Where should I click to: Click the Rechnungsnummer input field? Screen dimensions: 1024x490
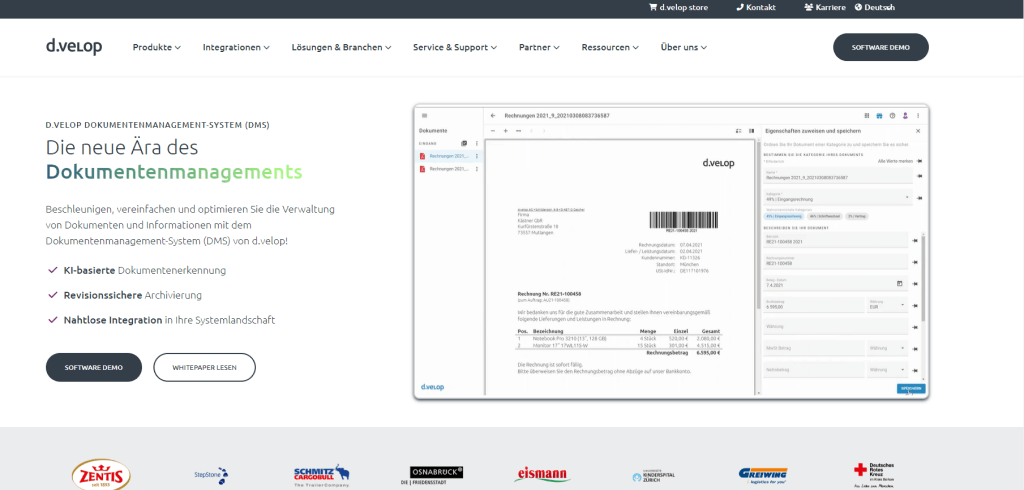click(x=836, y=261)
